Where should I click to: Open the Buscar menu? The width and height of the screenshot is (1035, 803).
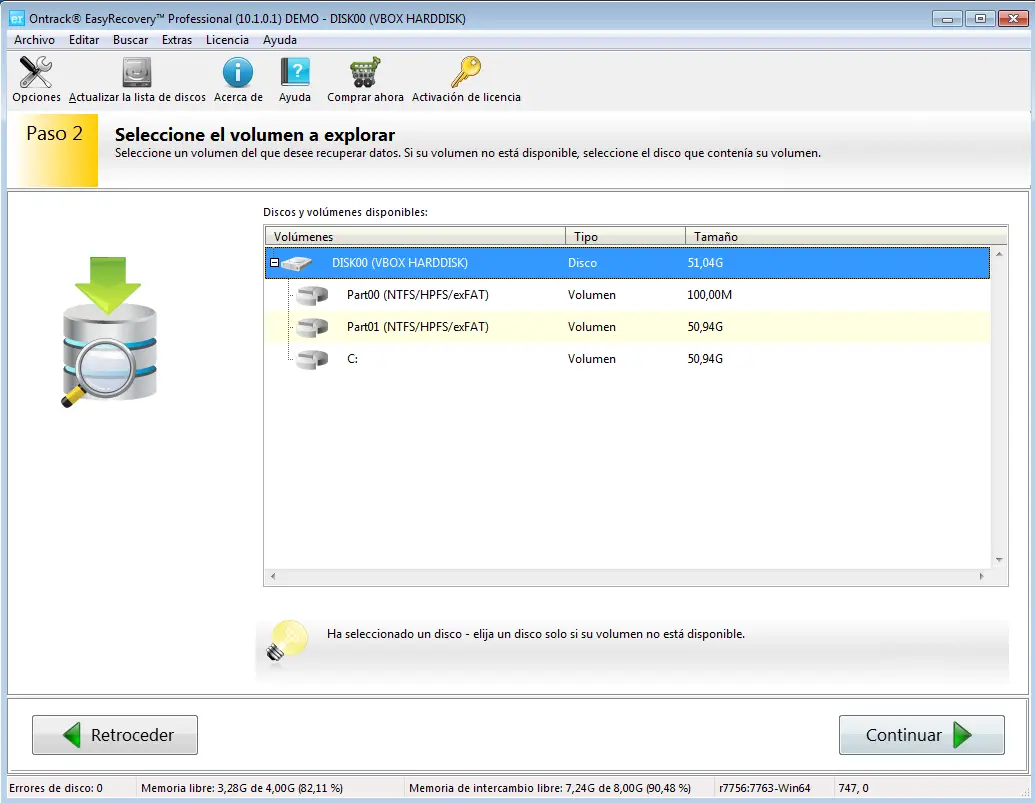(130, 40)
